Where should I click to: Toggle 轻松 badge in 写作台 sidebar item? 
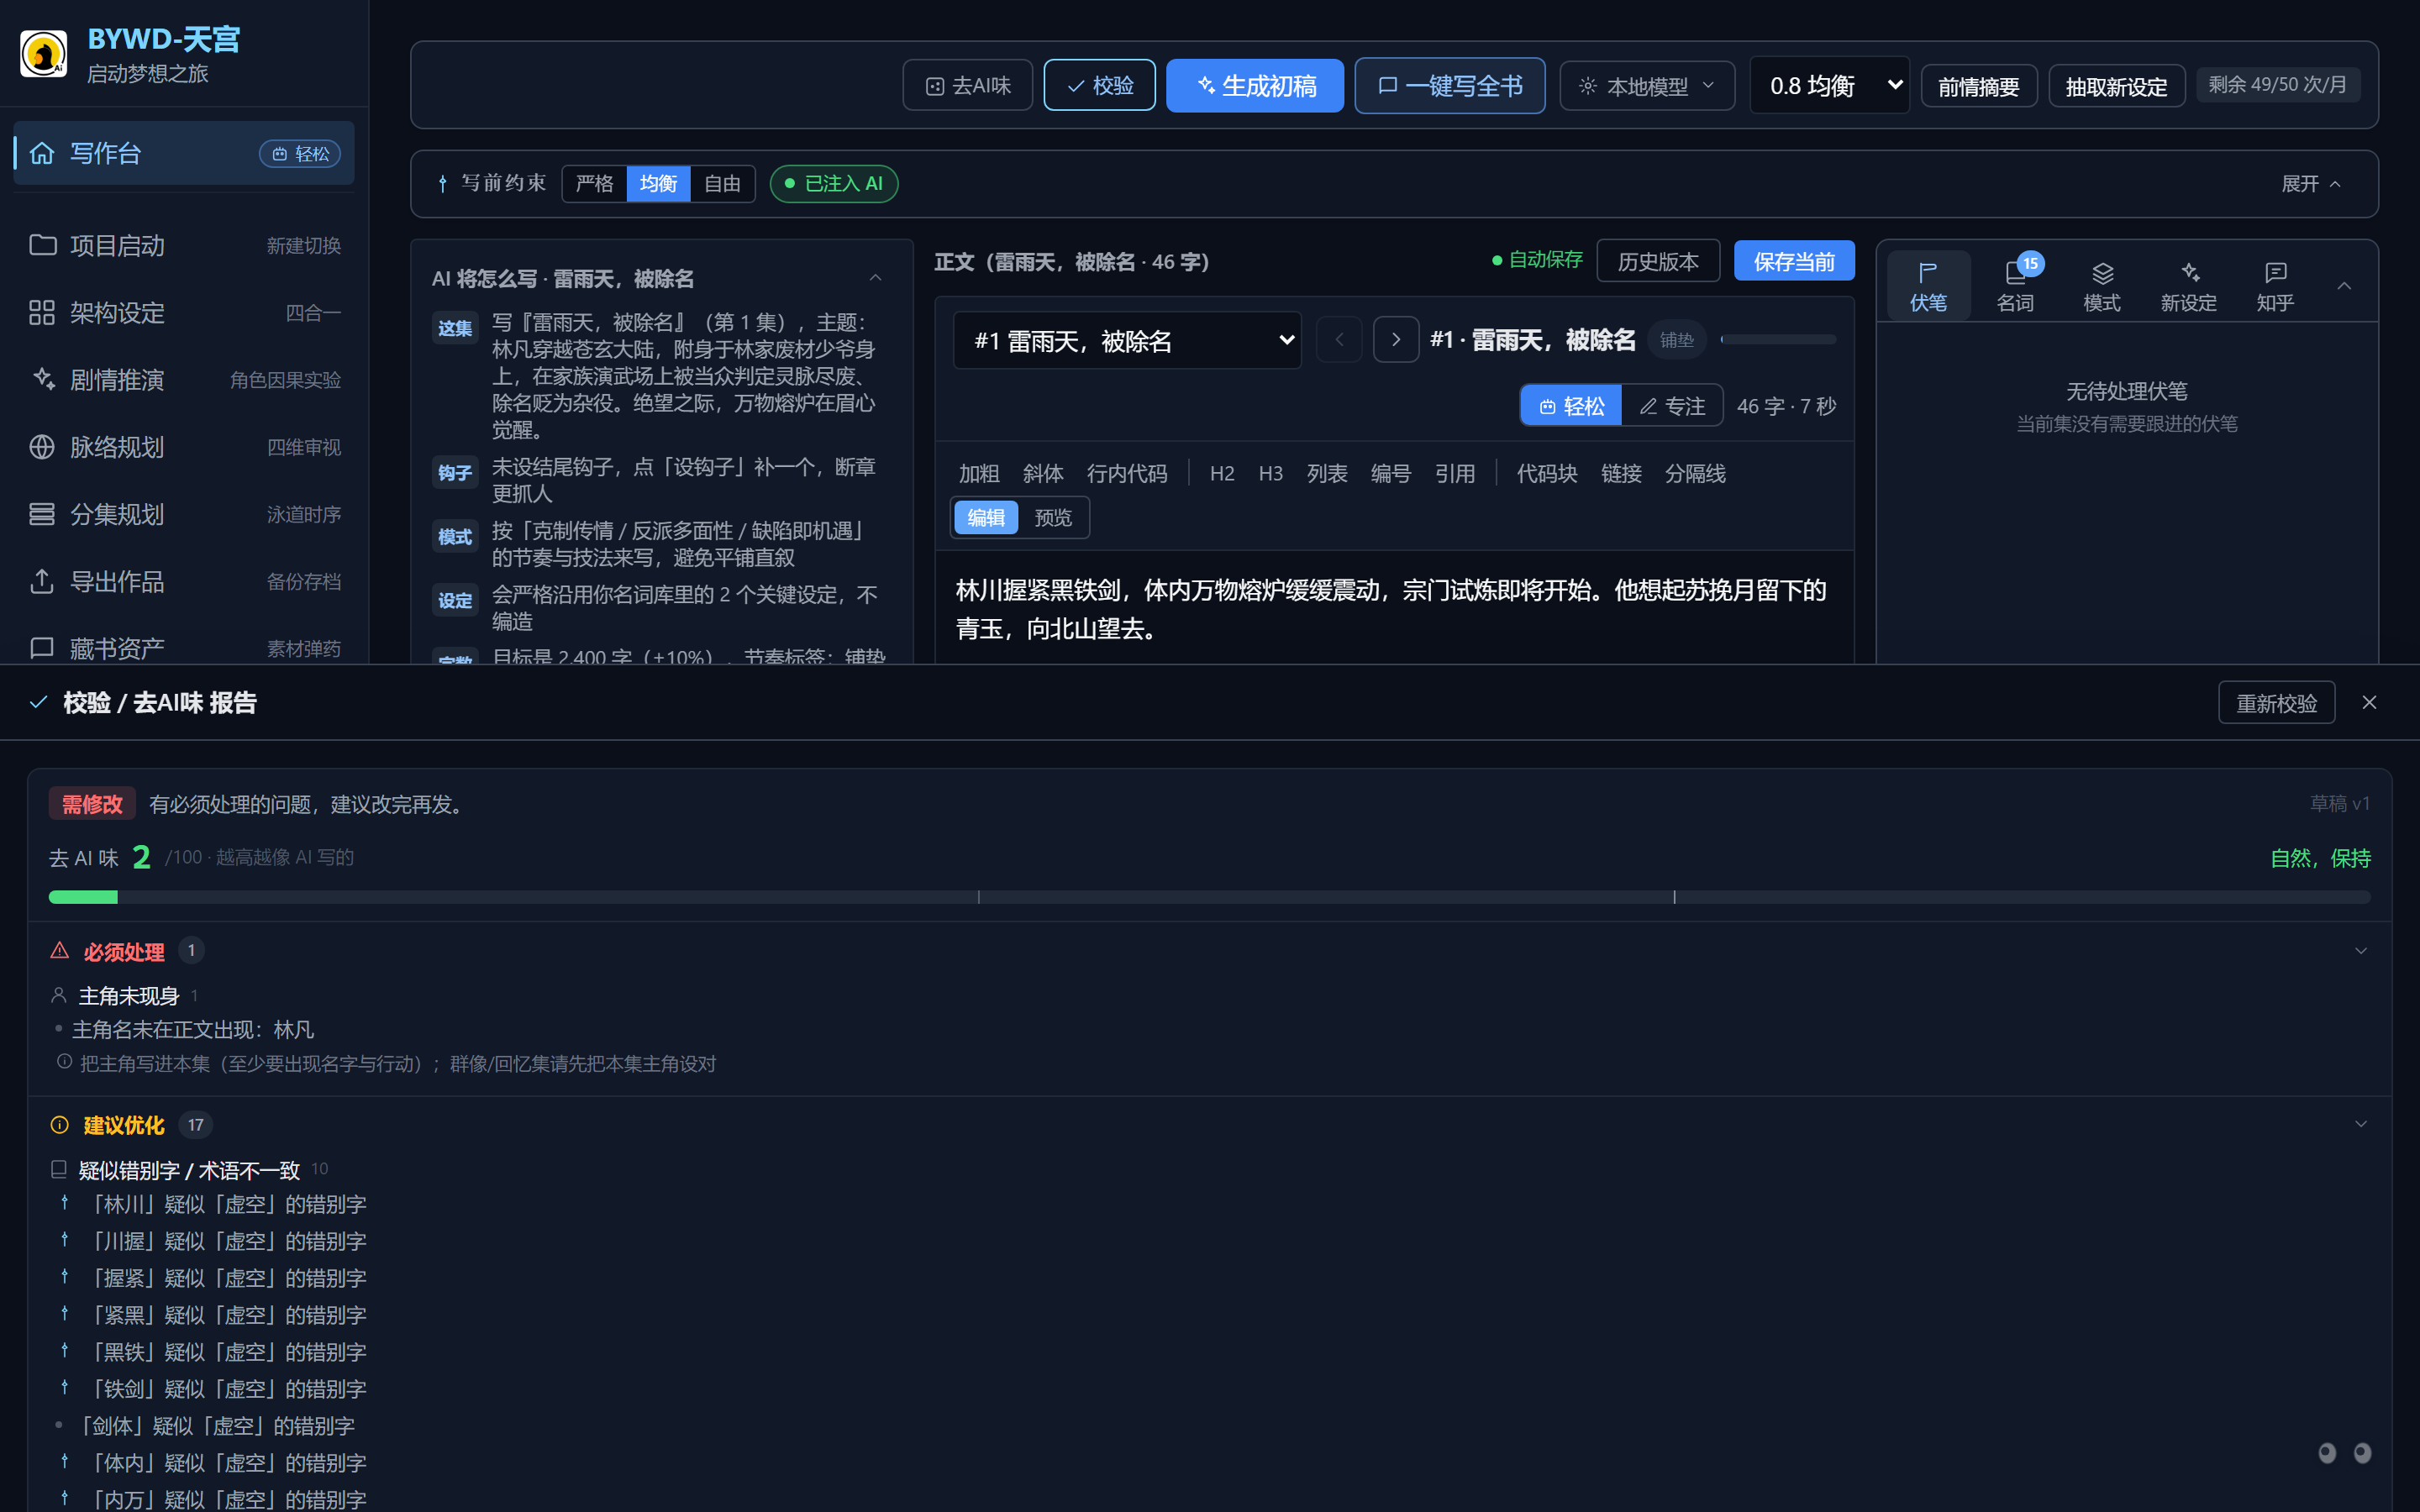(x=300, y=154)
